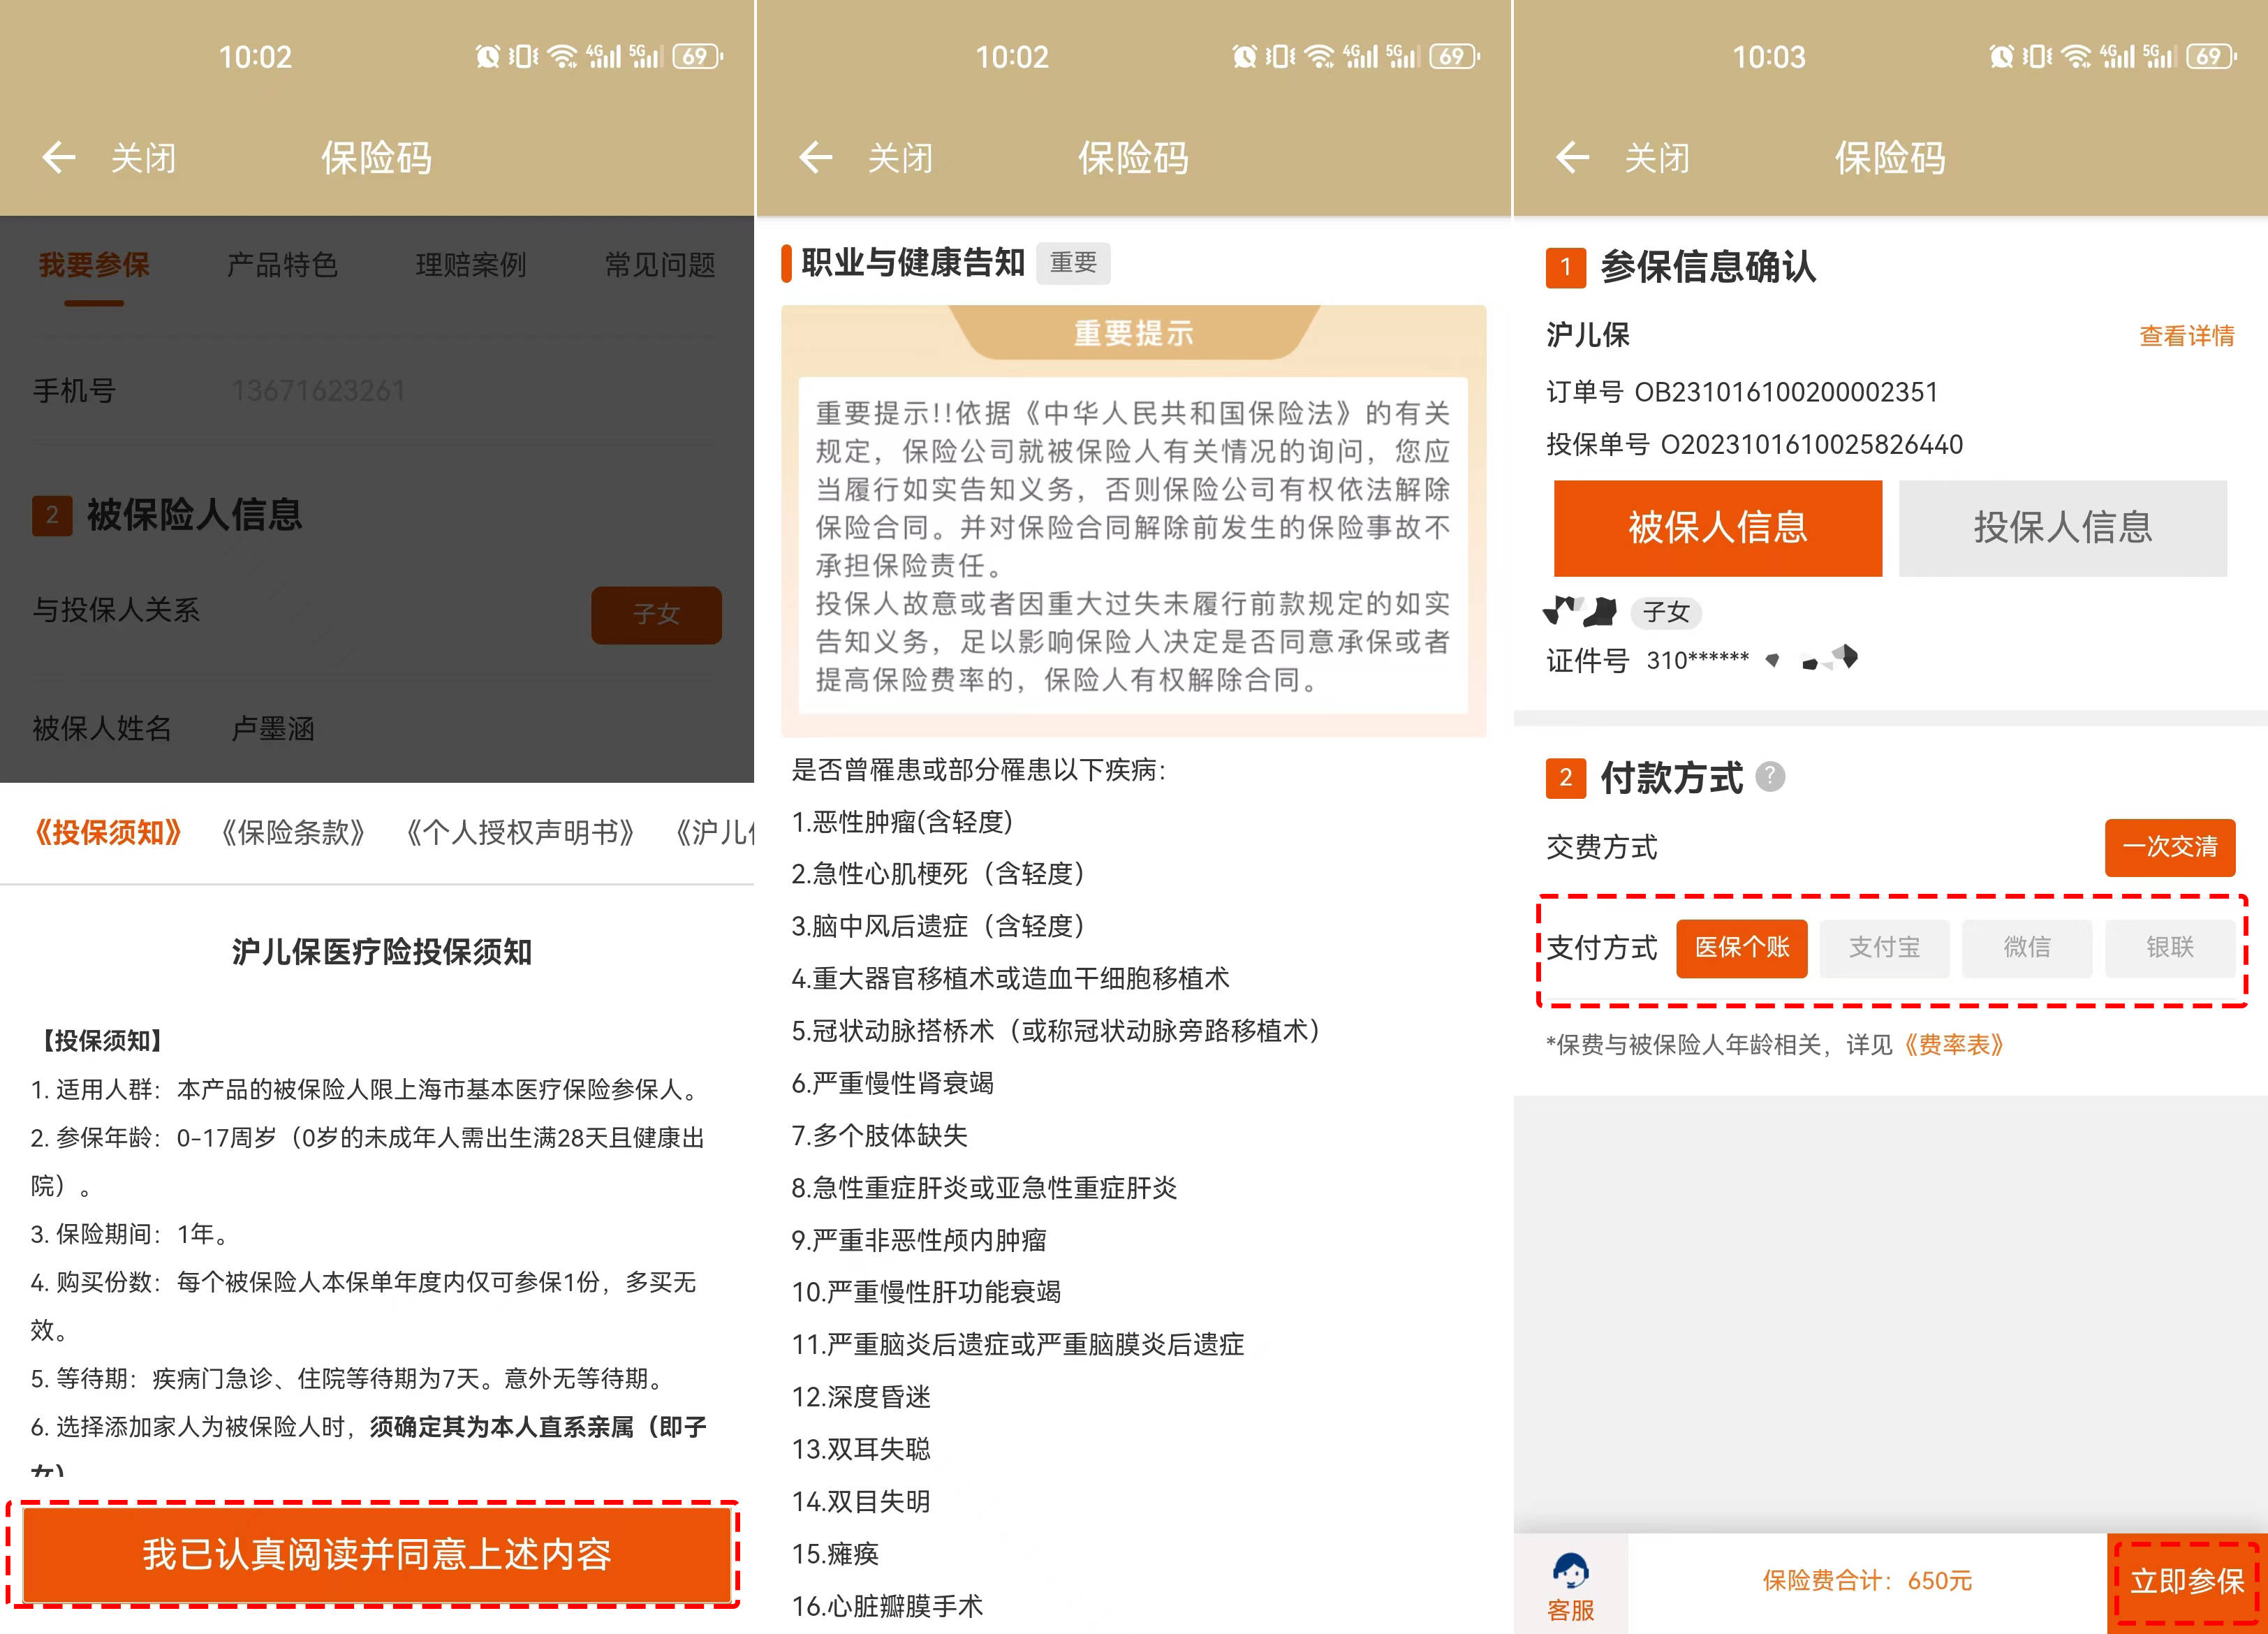Tap the Wi-Fi icon in the middle screen's status bar
2268x1634 pixels.
pos(1320,56)
